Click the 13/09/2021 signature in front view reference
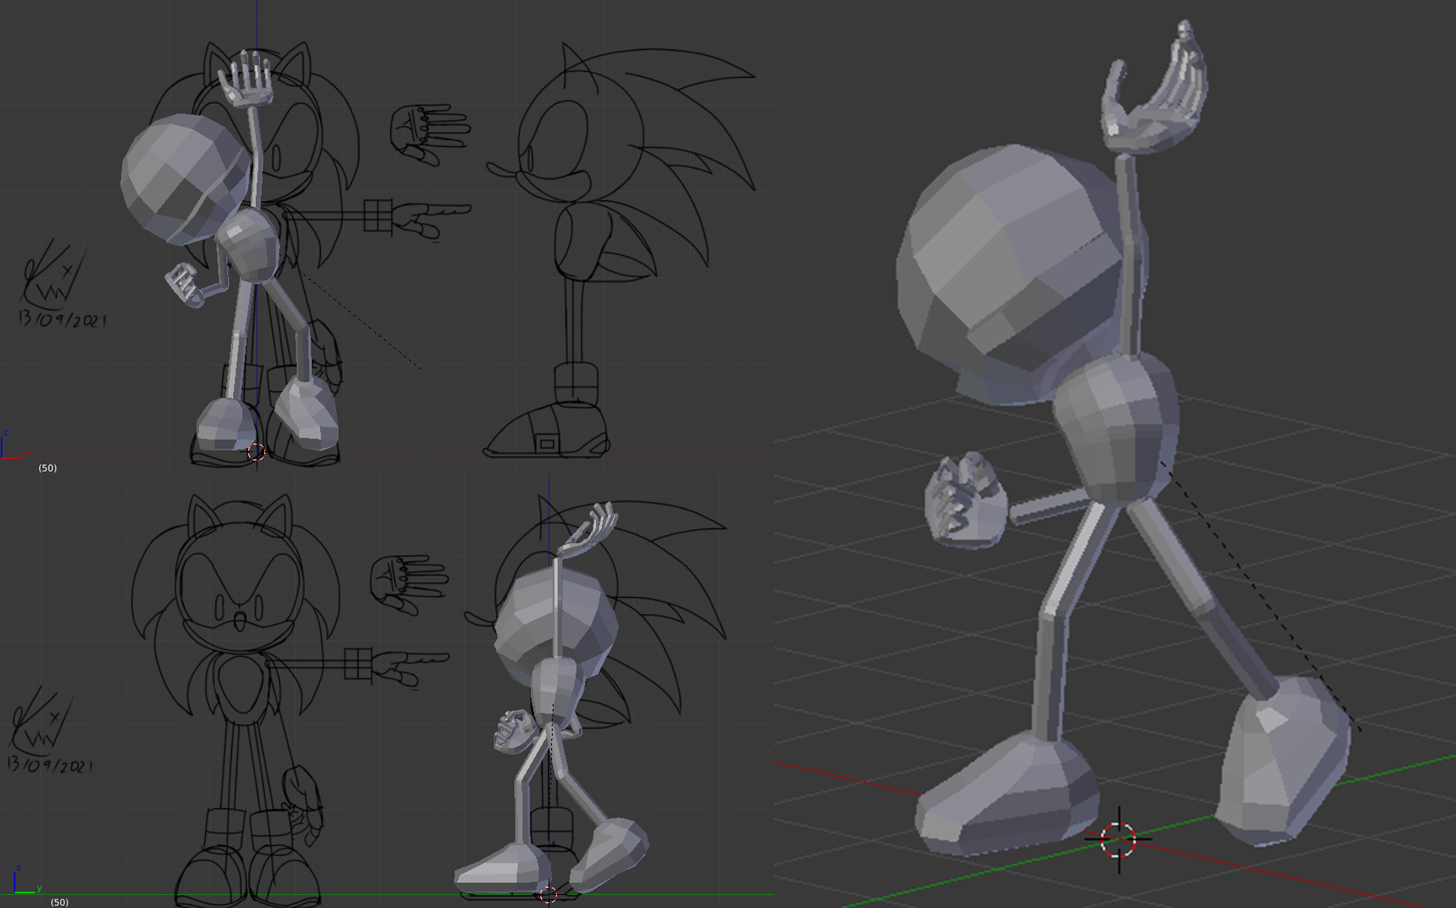Viewport: 1456px width, 908px height. pos(62,320)
